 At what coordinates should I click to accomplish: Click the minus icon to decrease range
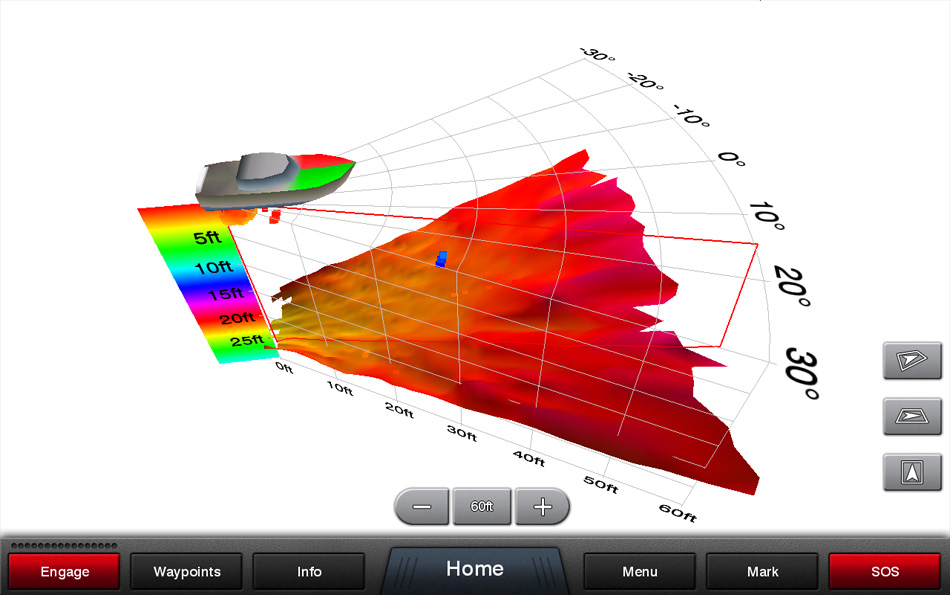[422, 507]
